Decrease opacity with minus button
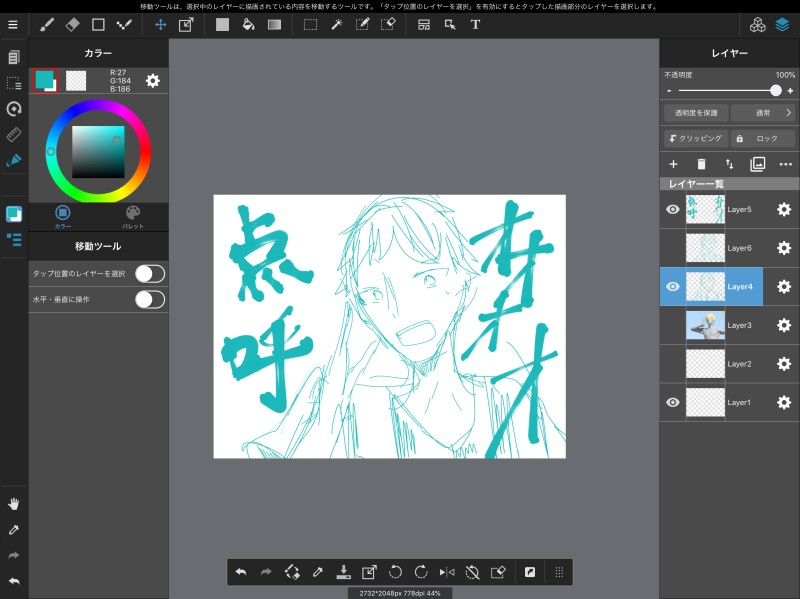 (669, 91)
